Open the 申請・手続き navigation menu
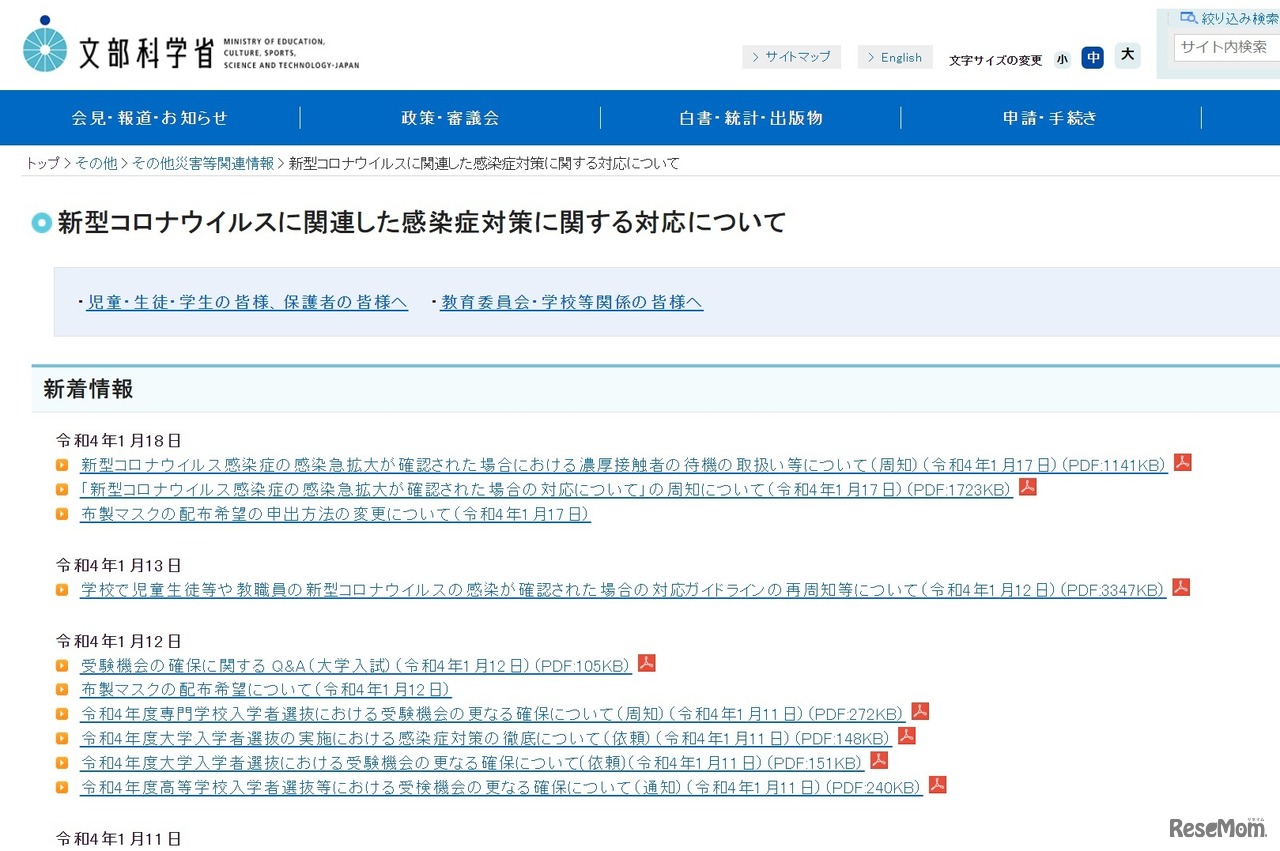The image size is (1280, 851). 1049,117
